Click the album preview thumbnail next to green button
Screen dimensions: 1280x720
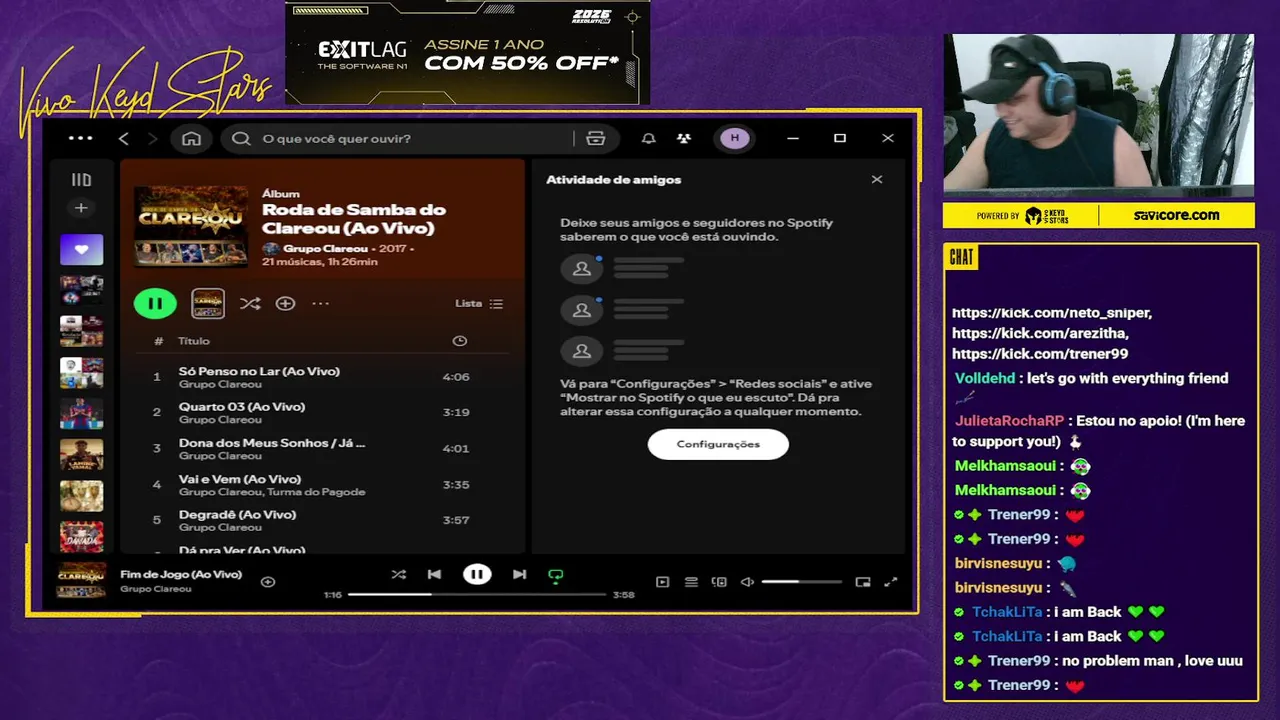[208, 303]
